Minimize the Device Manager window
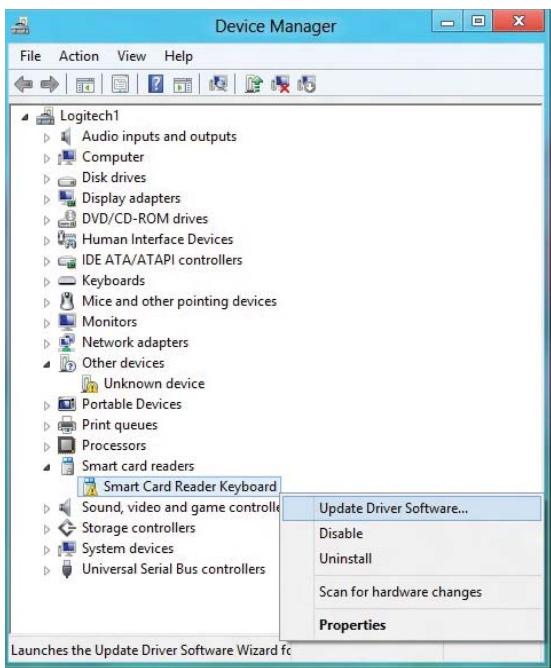The image size is (551, 668). coord(447,21)
